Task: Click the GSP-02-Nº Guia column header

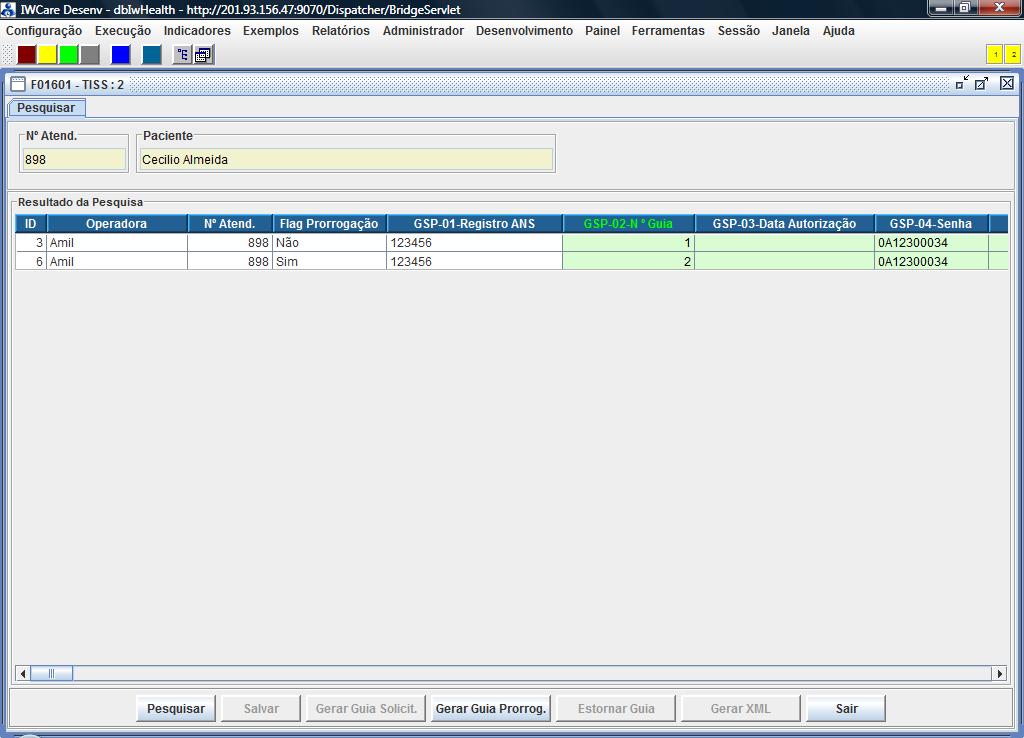Action: click(x=628, y=223)
